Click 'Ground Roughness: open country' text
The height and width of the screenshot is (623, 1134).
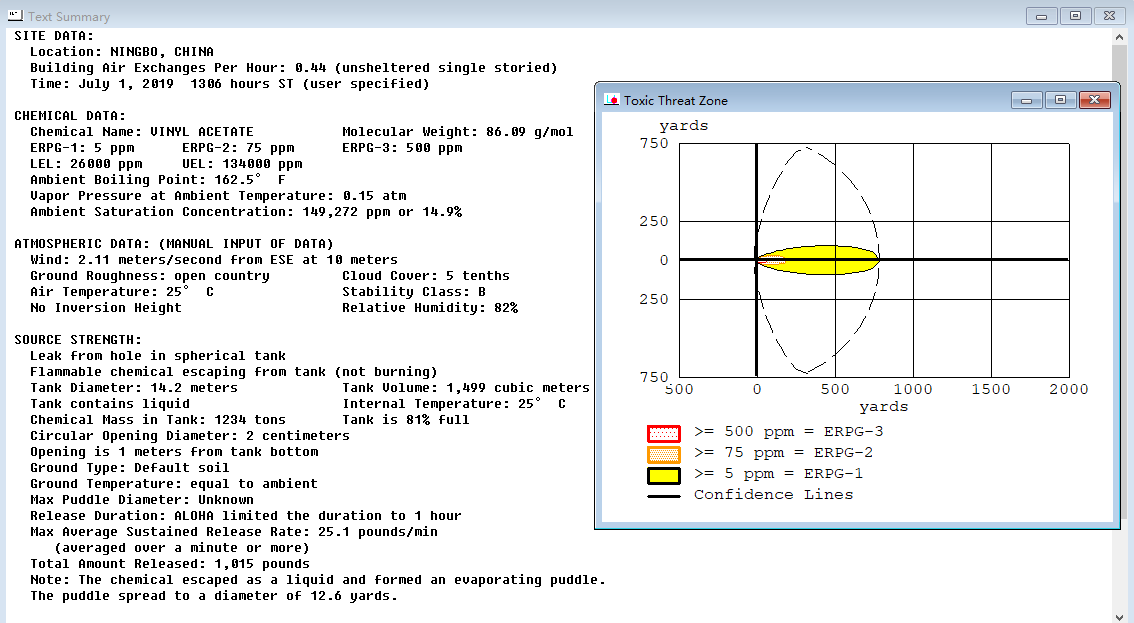pos(150,276)
